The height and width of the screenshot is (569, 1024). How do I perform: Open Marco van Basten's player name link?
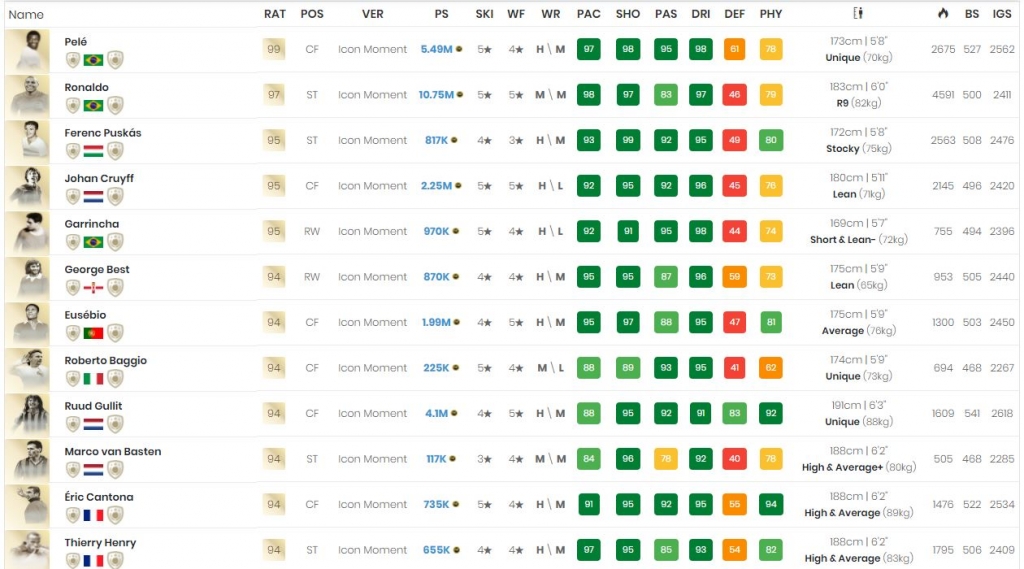(x=112, y=451)
